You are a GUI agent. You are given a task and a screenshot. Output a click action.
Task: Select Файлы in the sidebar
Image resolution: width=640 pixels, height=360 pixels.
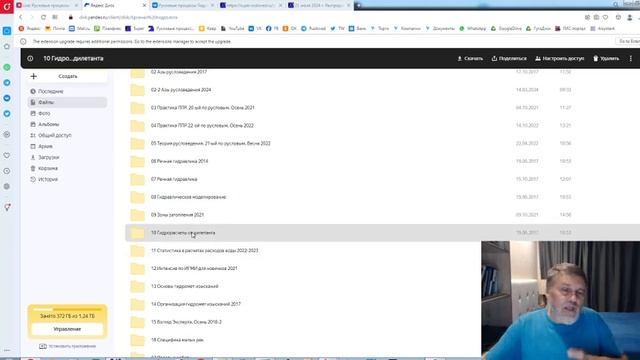click(x=67, y=102)
